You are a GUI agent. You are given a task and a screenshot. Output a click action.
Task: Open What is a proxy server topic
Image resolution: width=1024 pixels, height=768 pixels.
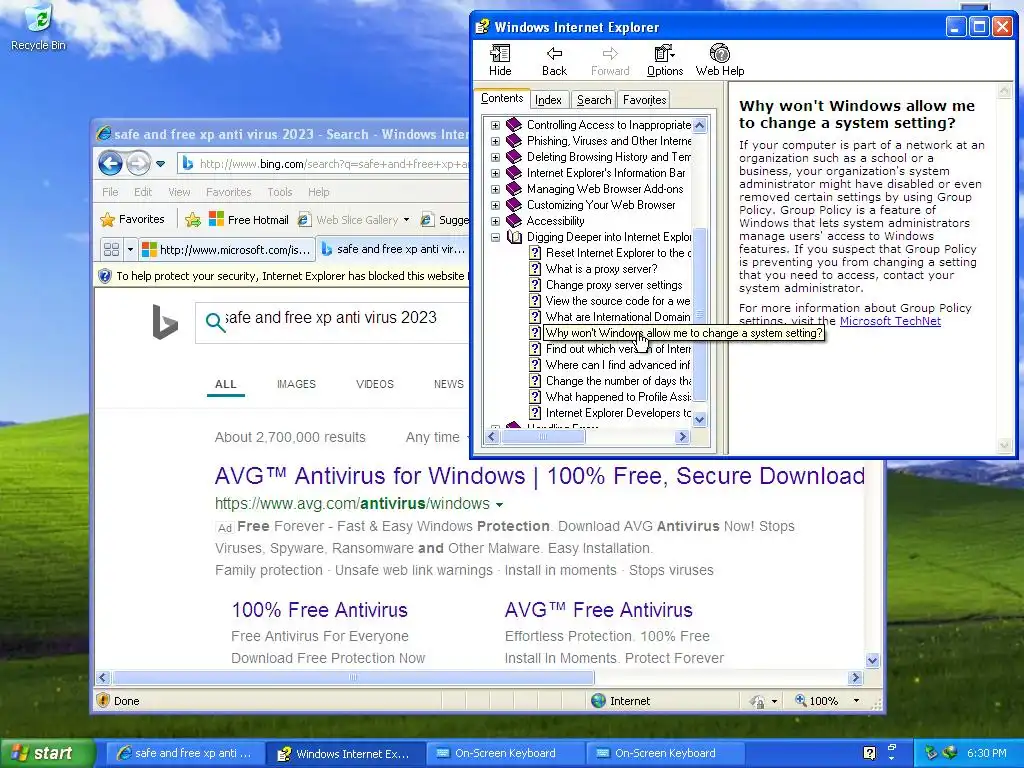[601, 269]
